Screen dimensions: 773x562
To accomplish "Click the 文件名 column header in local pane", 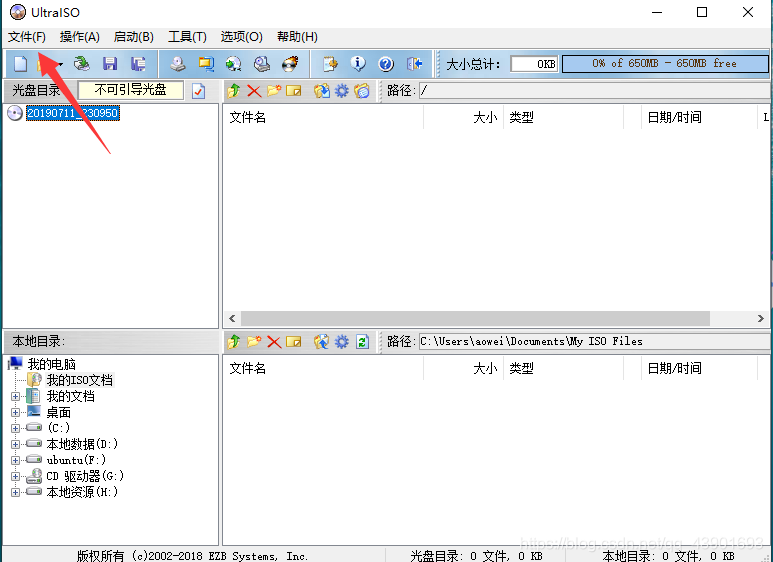I will click(x=323, y=368).
